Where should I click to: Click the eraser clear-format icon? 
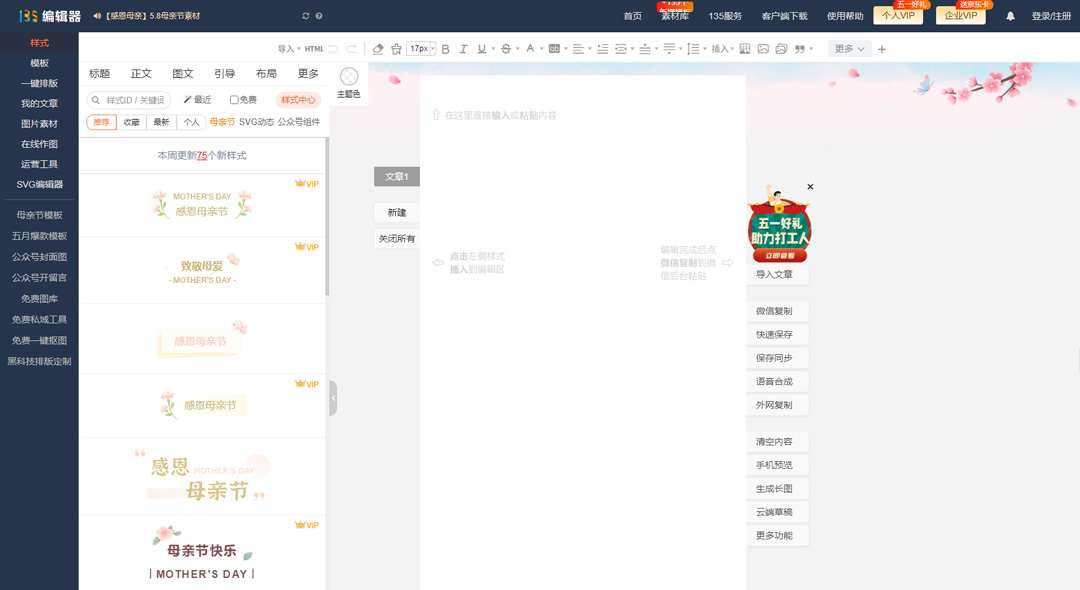point(378,49)
